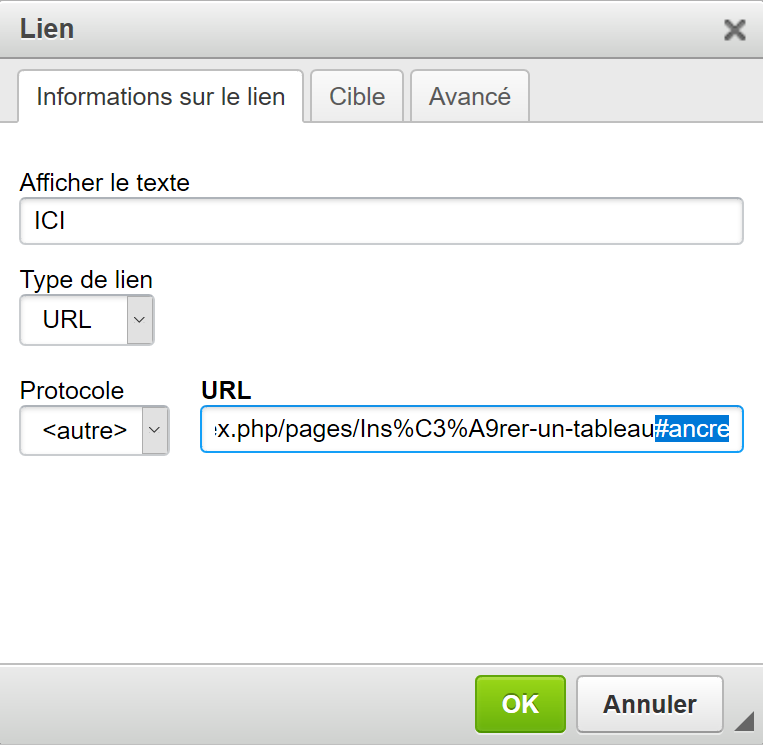Viewport: 763px width, 745px height.
Task: Click the 'Type de lien' label
Action: point(86,280)
